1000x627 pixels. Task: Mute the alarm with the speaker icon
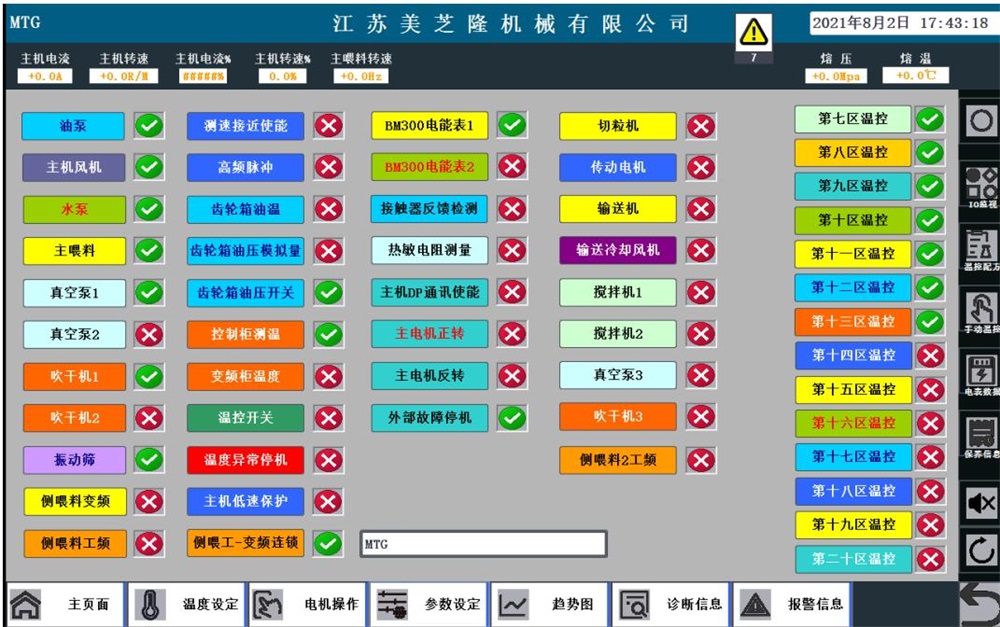tap(981, 502)
